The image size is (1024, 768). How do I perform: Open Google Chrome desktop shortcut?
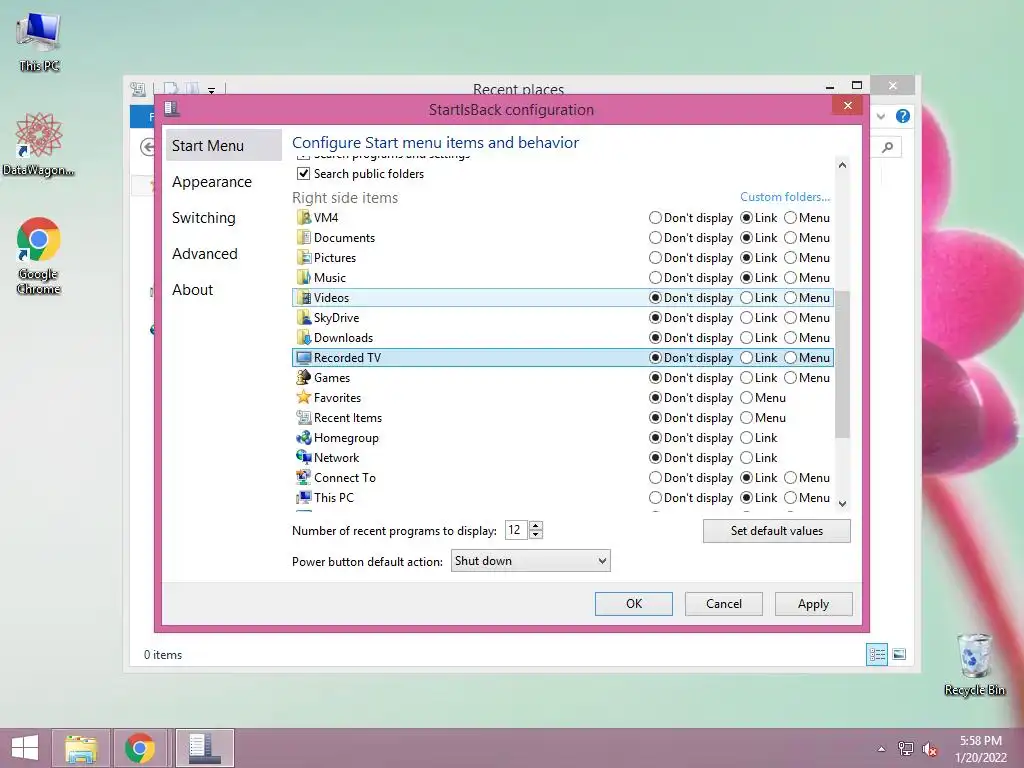click(x=39, y=256)
